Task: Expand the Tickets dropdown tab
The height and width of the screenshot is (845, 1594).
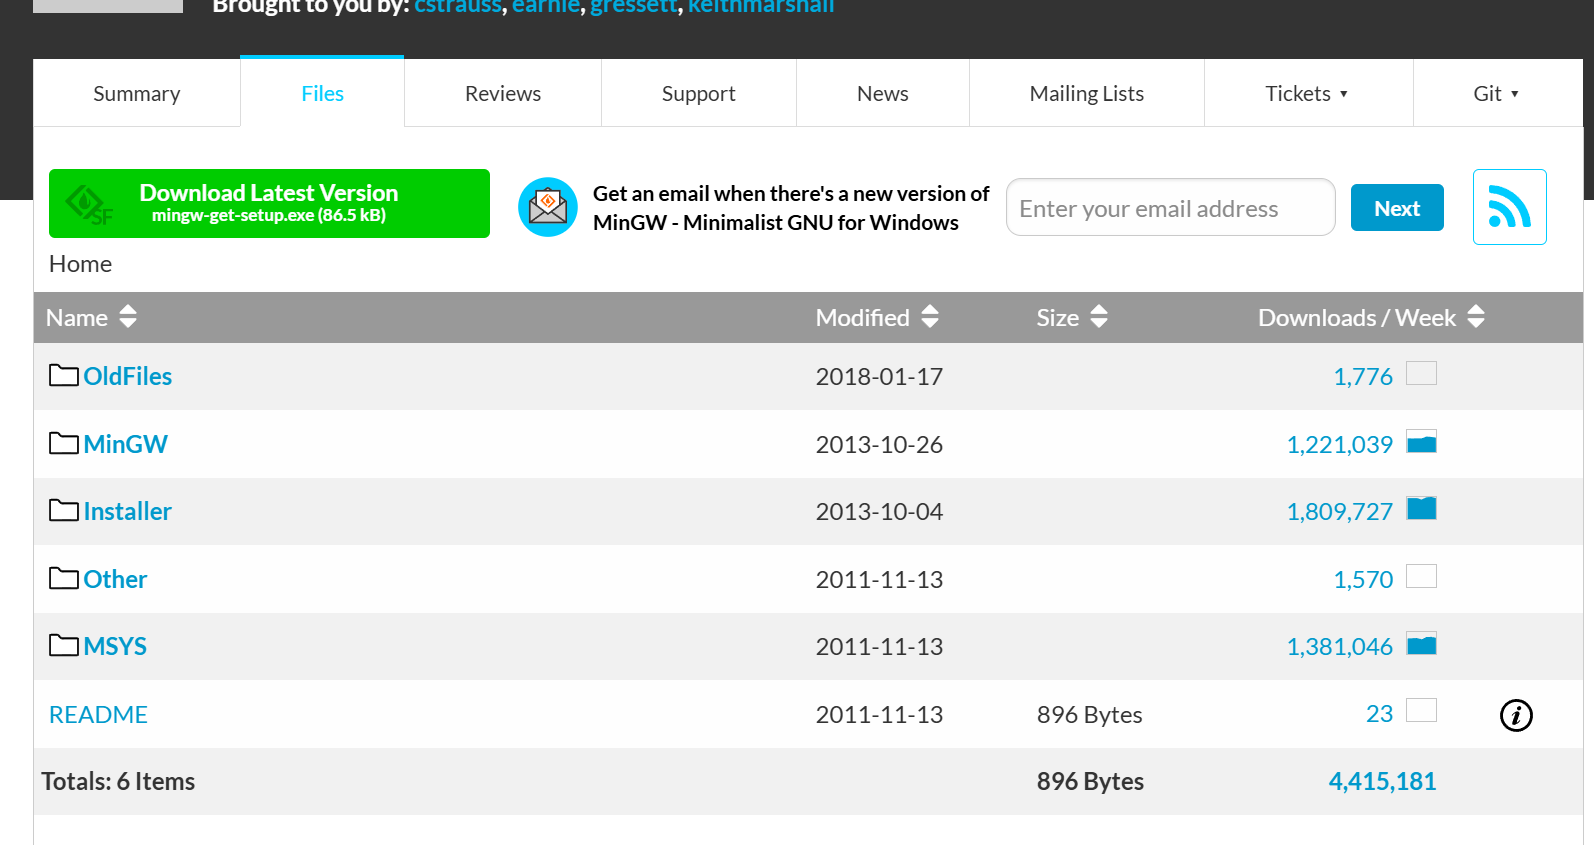Action: pyautogui.click(x=1308, y=93)
